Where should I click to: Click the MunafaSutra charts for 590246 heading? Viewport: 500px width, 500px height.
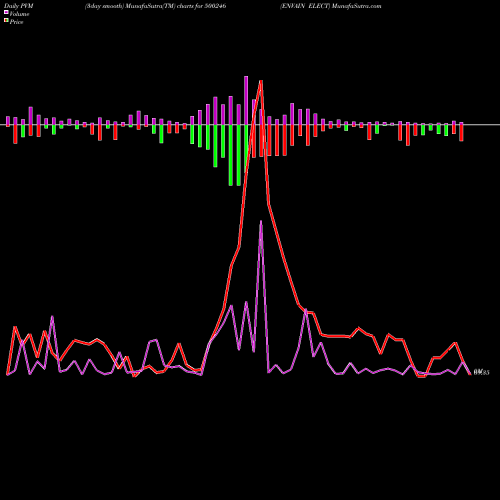(155, 6)
